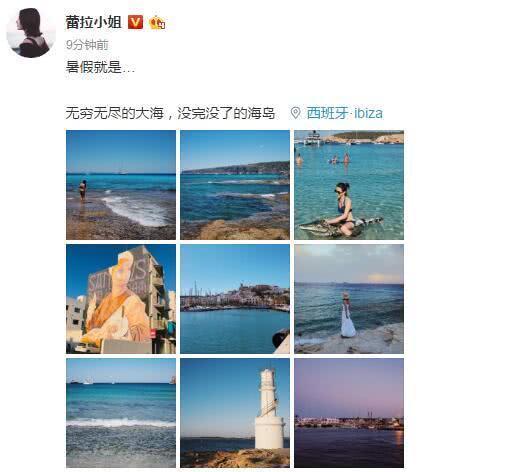Viewport: 514px width, 472px height.
Task: Open the white lighthouse photo
Action: pos(235,413)
